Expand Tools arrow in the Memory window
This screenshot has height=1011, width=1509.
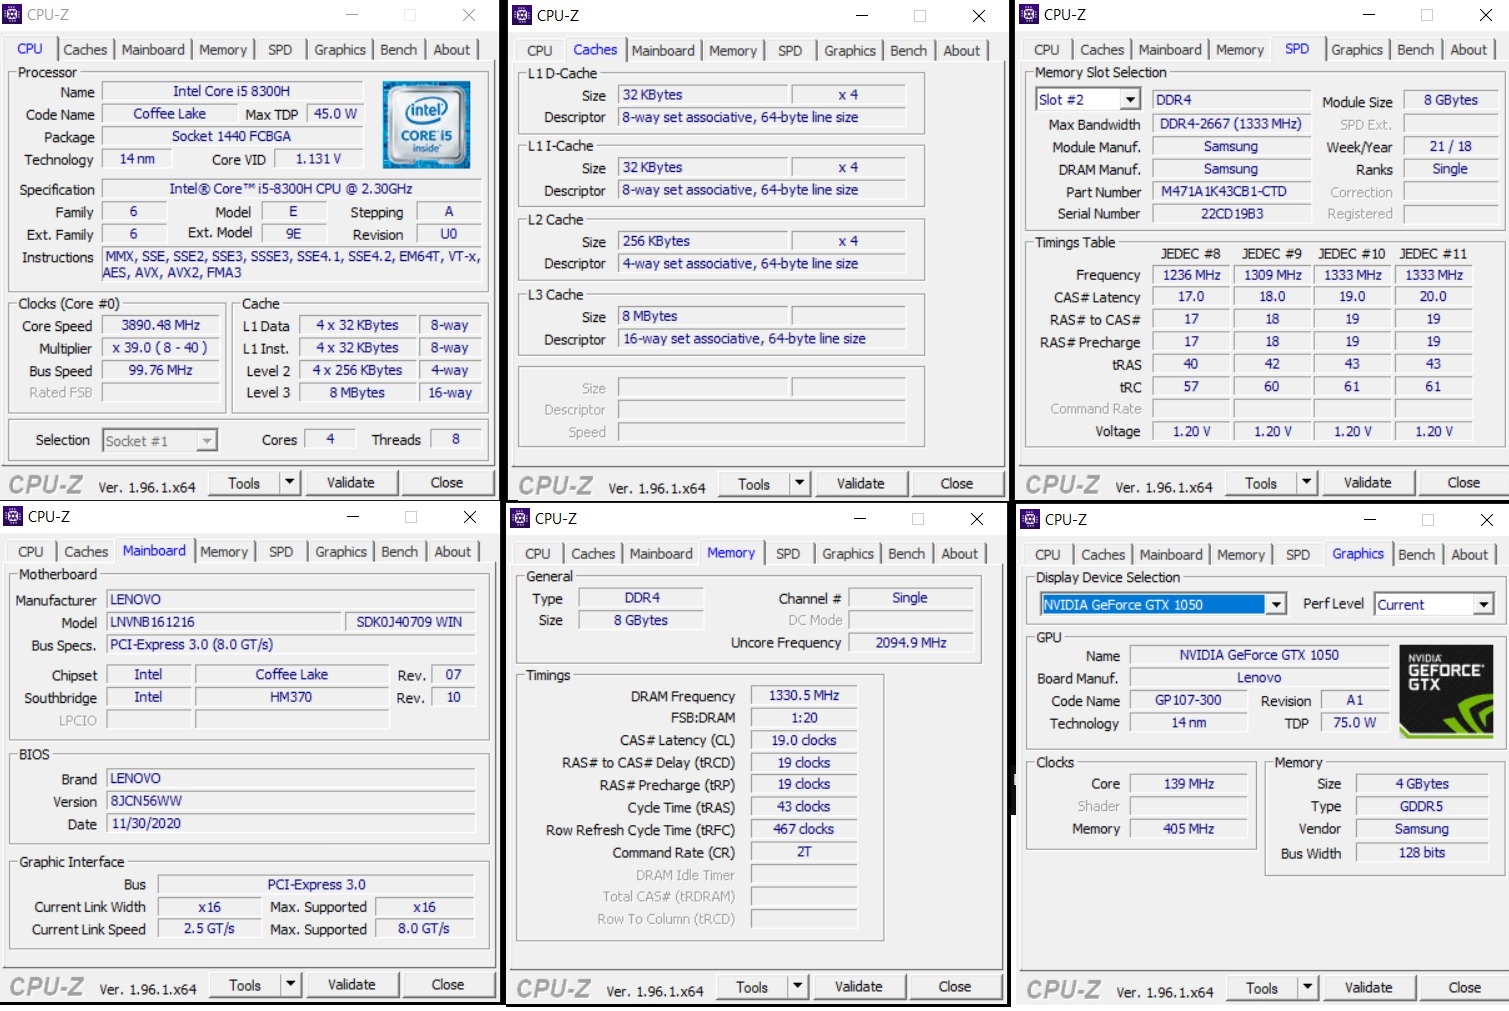(797, 986)
